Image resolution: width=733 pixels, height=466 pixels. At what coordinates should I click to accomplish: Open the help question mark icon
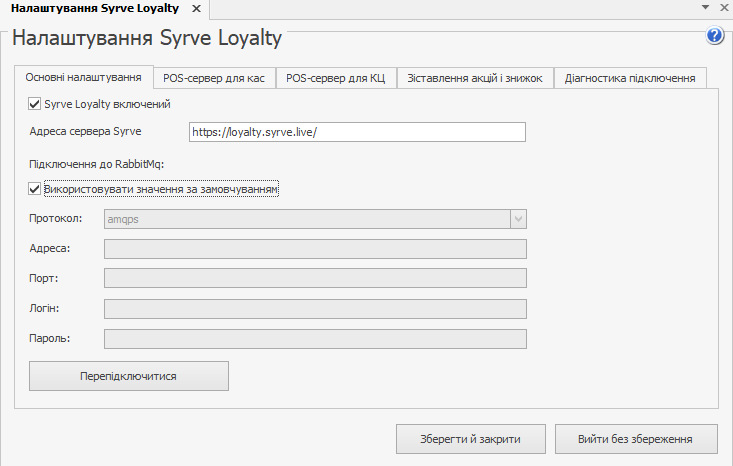[x=714, y=37]
